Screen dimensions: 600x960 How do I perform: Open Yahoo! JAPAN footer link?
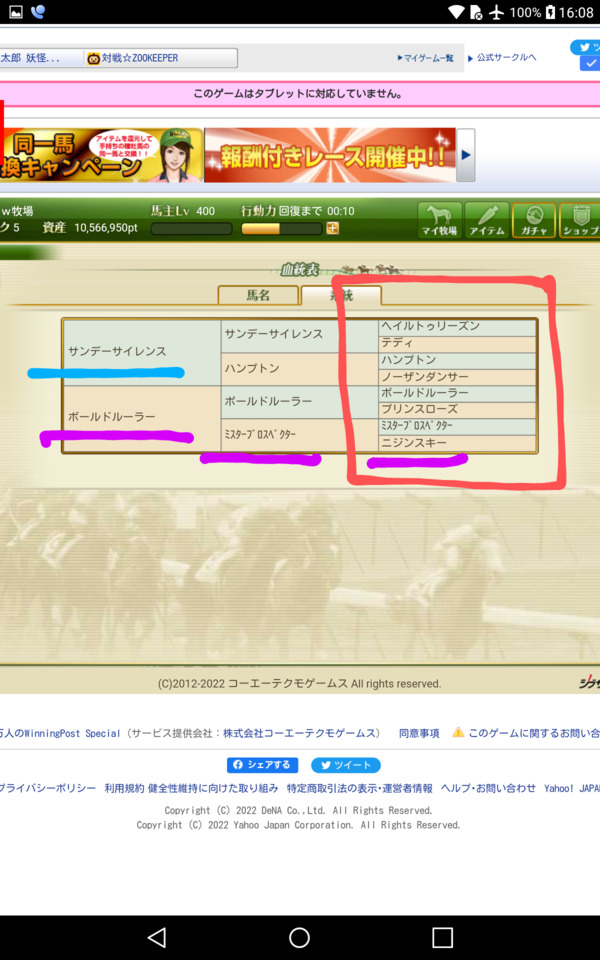[x=572, y=788]
